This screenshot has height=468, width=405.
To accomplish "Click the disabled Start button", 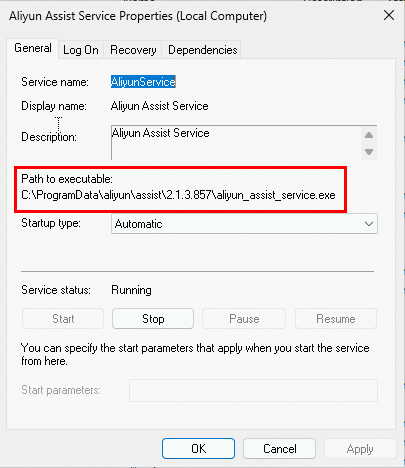I will [63, 319].
